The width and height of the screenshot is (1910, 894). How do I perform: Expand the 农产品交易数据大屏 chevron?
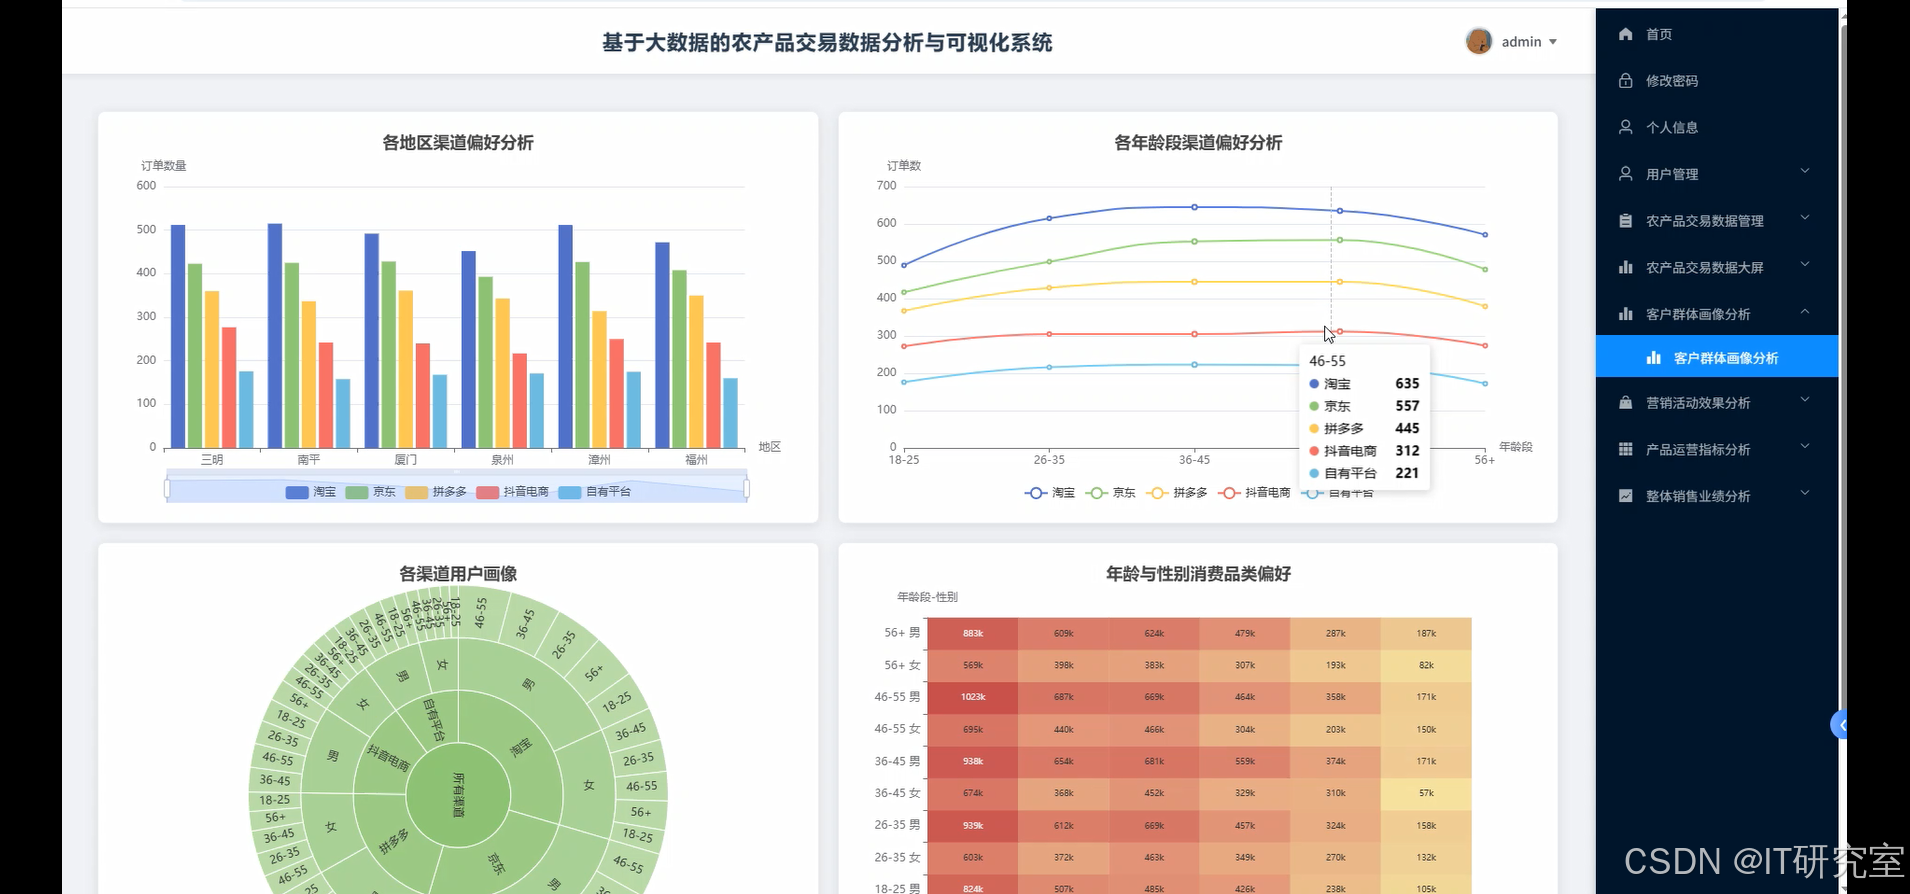tap(1805, 264)
